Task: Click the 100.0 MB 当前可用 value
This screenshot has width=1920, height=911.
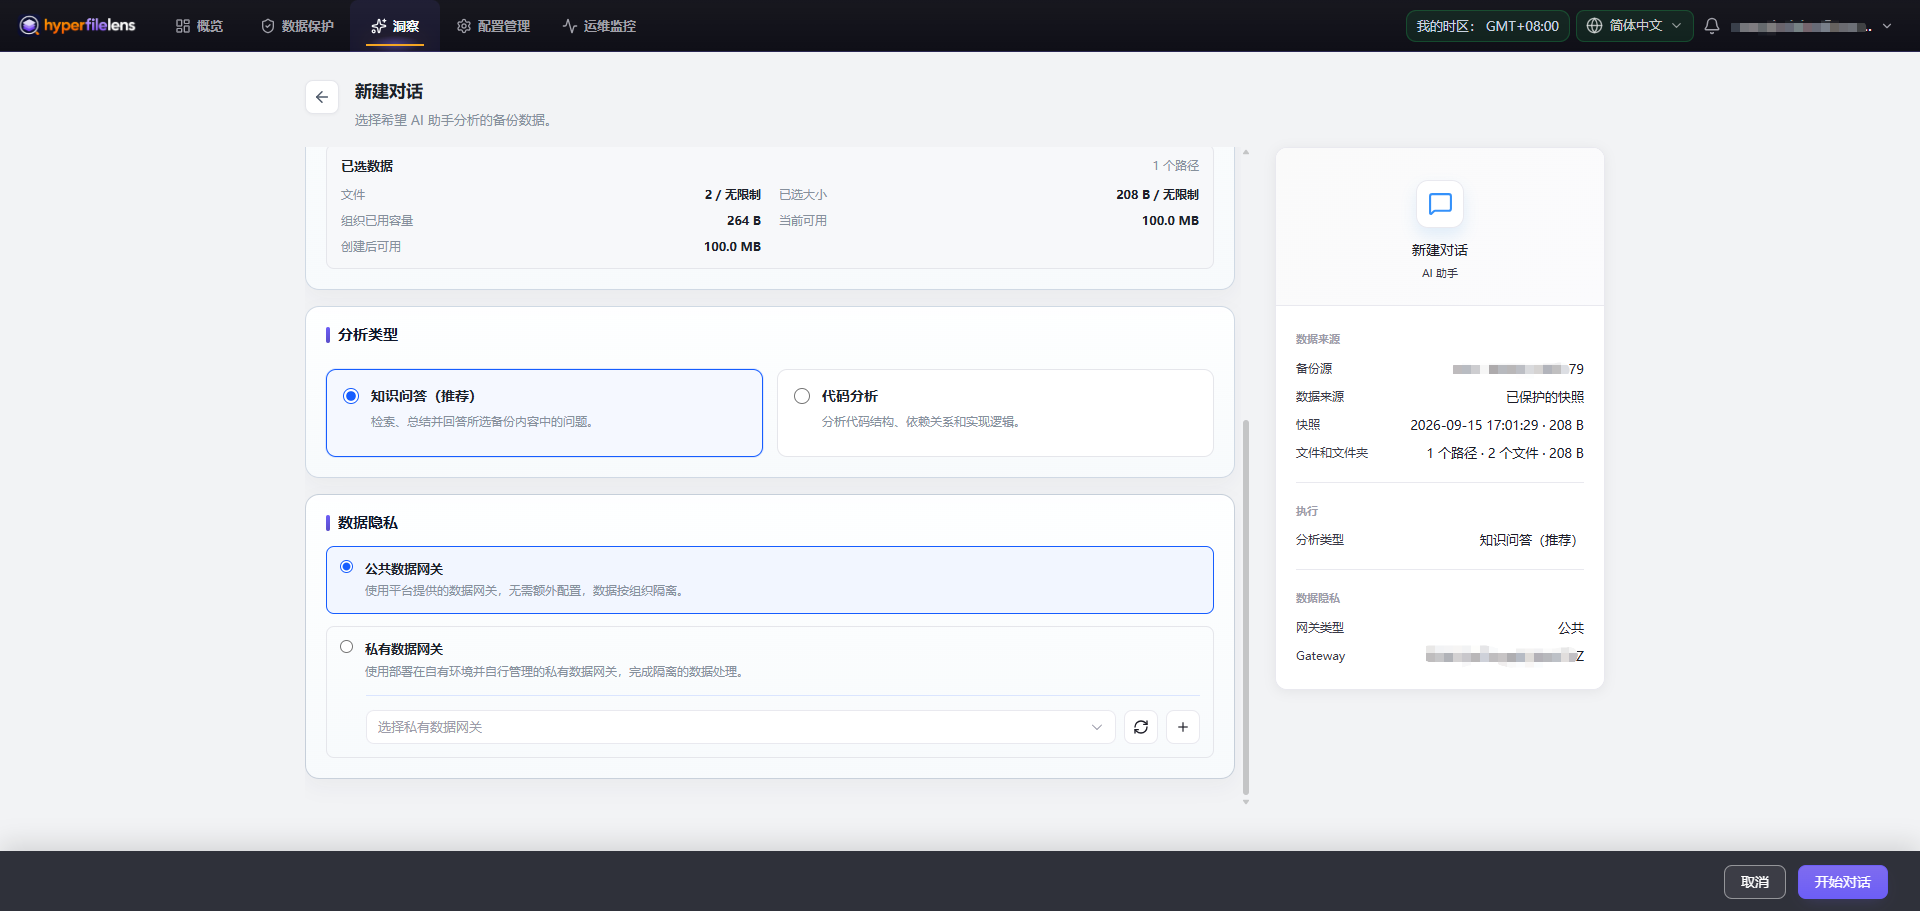Action: [1170, 221]
